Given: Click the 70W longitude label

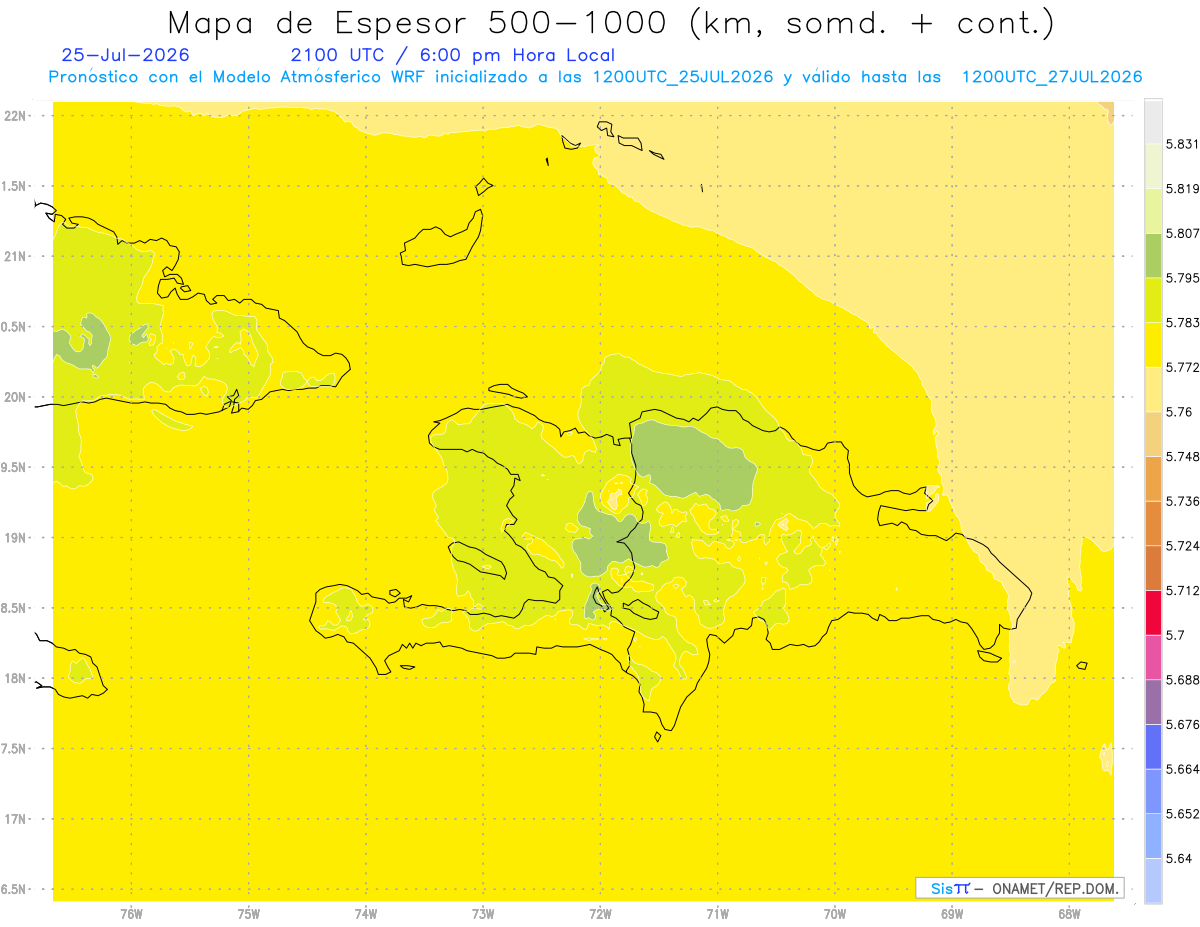Looking at the screenshot, I should [835, 913].
